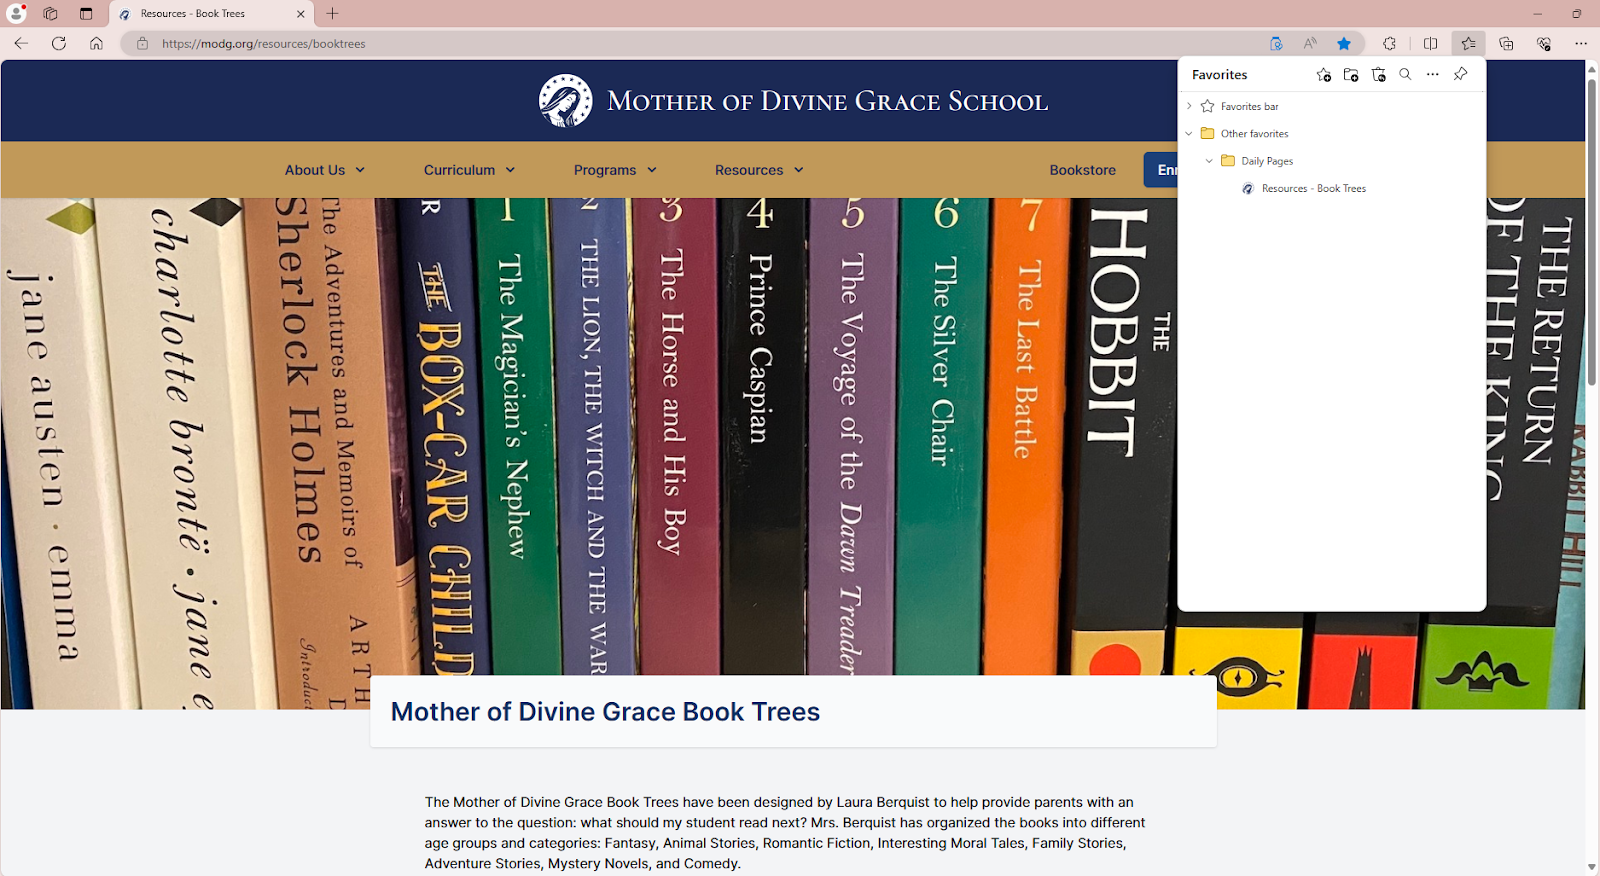
Task: Click the scrollbar up arrow
Action: point(1592,68)
